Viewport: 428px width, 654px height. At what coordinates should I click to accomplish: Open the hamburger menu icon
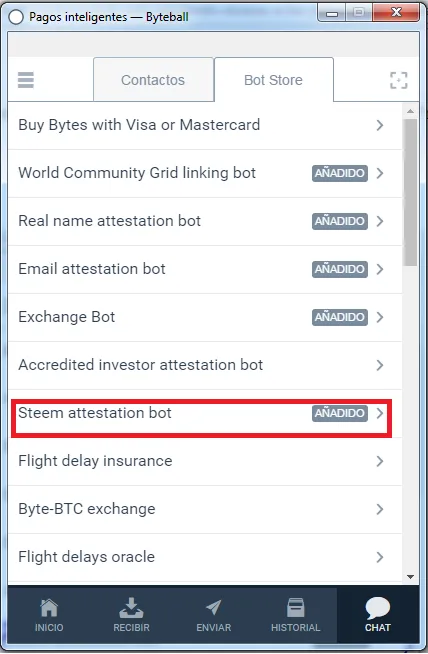pyautogui.click(x=25, y=80)
